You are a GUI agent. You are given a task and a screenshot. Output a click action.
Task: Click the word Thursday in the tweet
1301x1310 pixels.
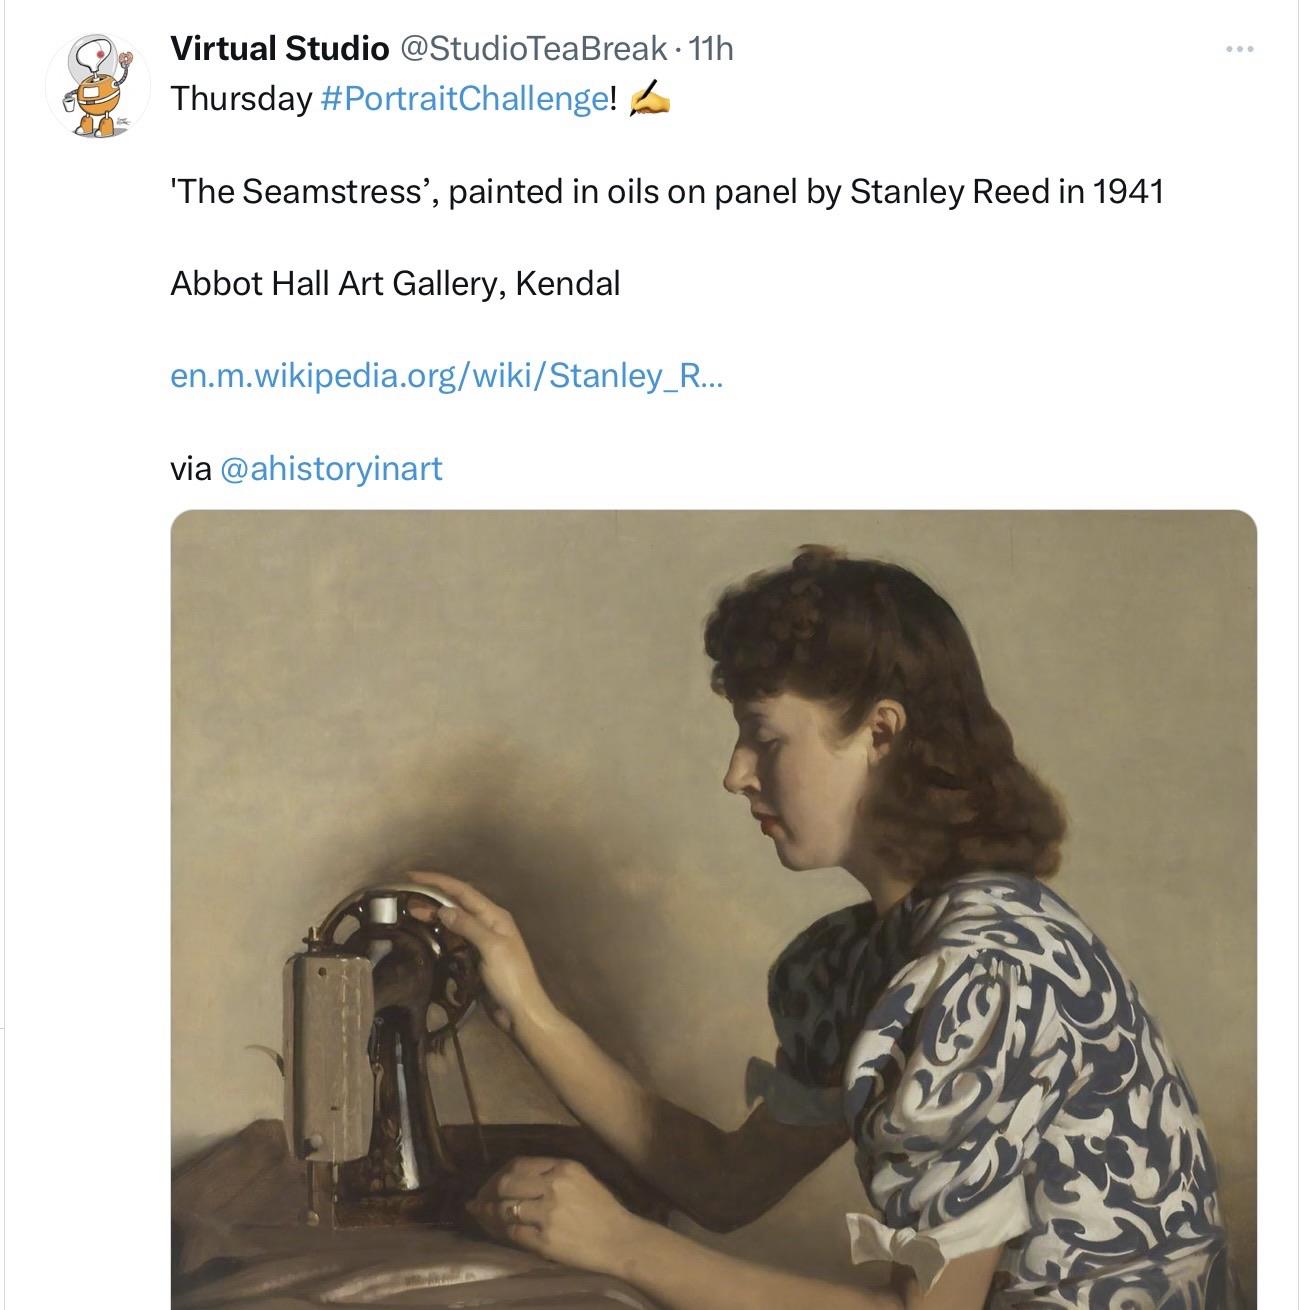pos(241,99)
